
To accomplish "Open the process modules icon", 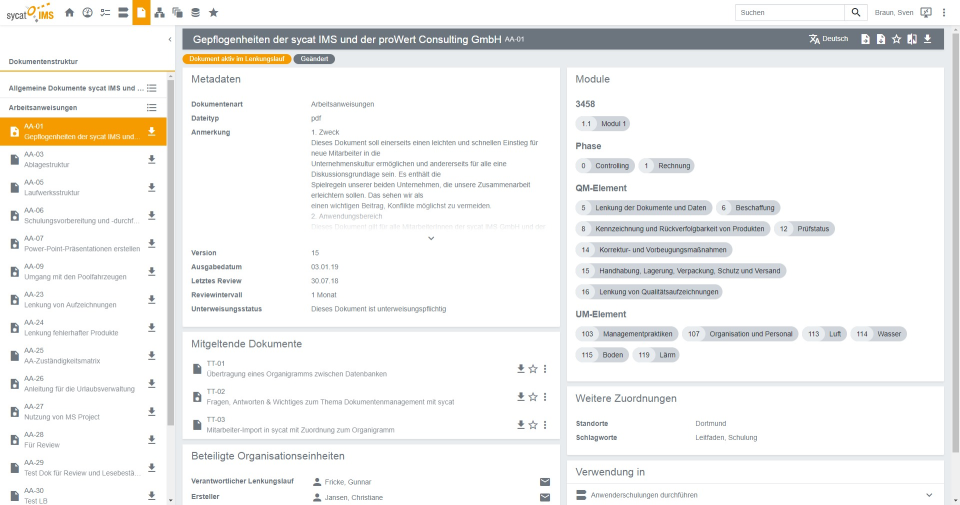I will (123, 12).
